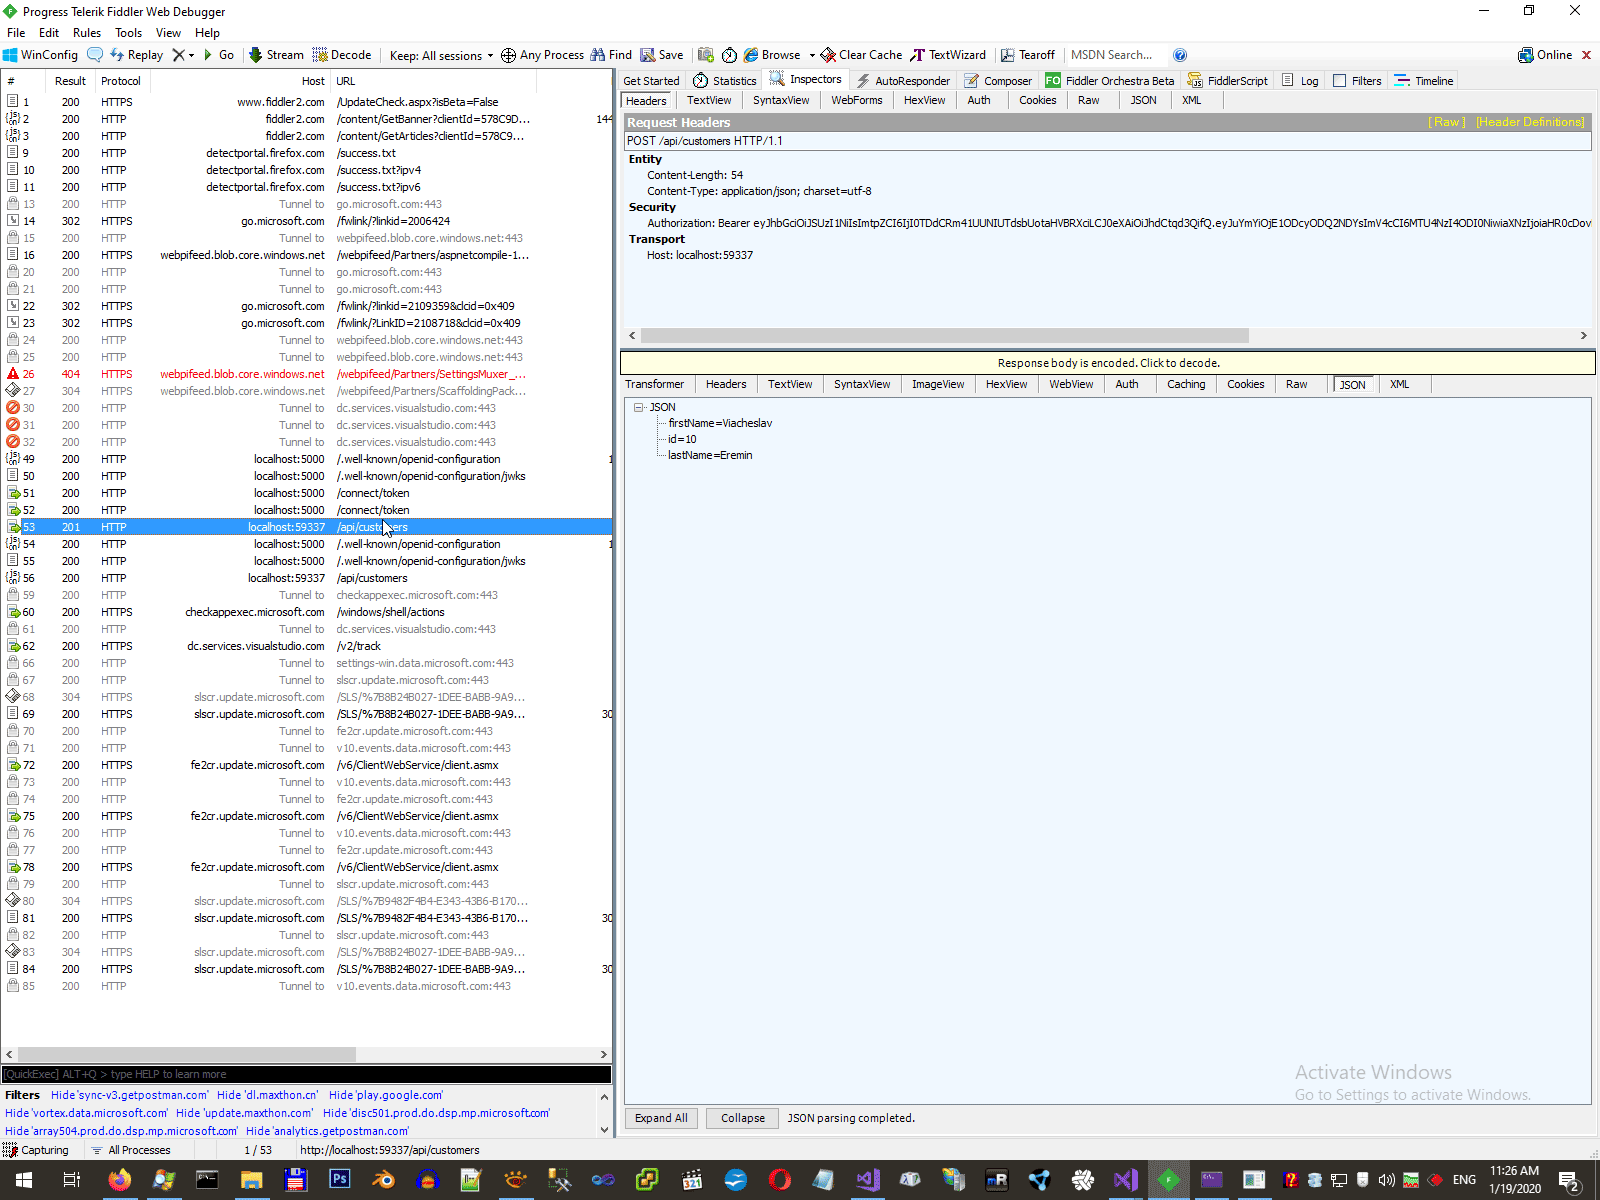This screenshot has width=1600, height=1200.
Task: Switch to the Log tab
Action: point(1300,81)
